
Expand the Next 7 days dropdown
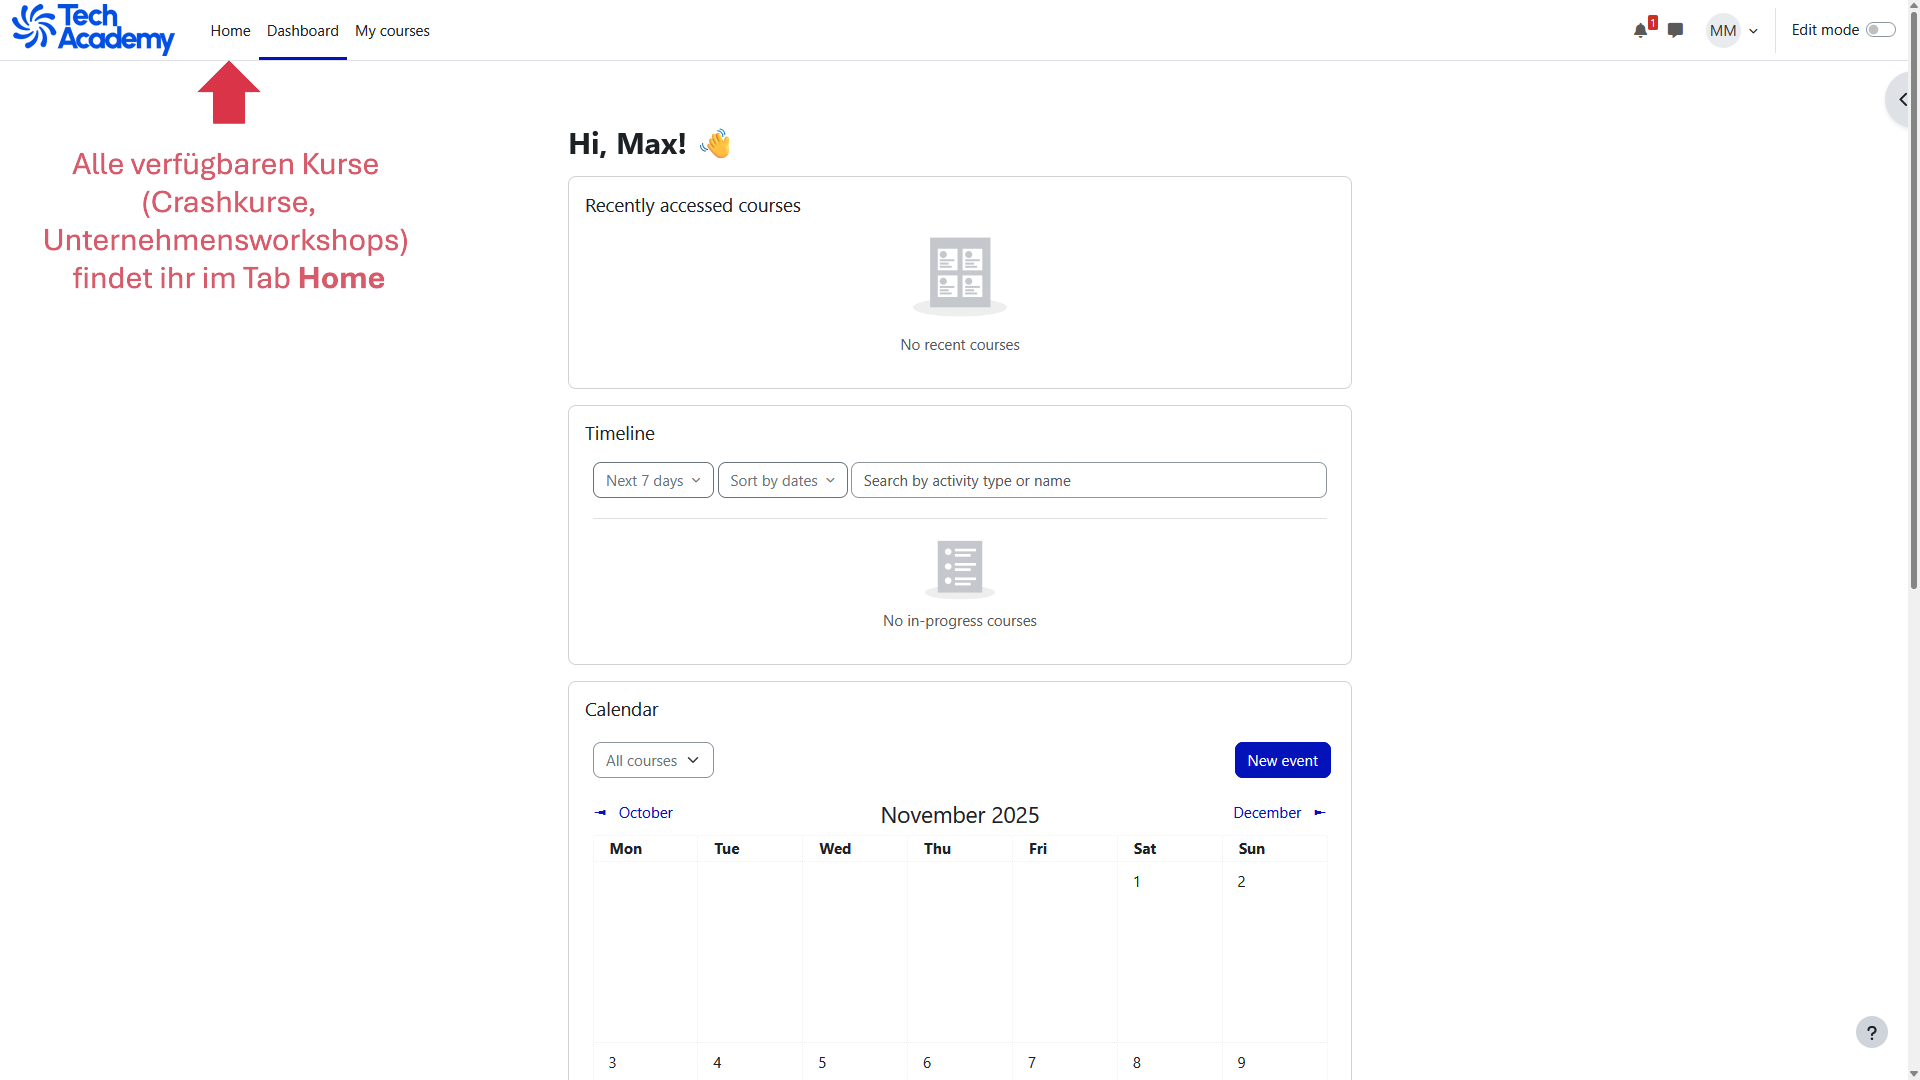[653, 481]
